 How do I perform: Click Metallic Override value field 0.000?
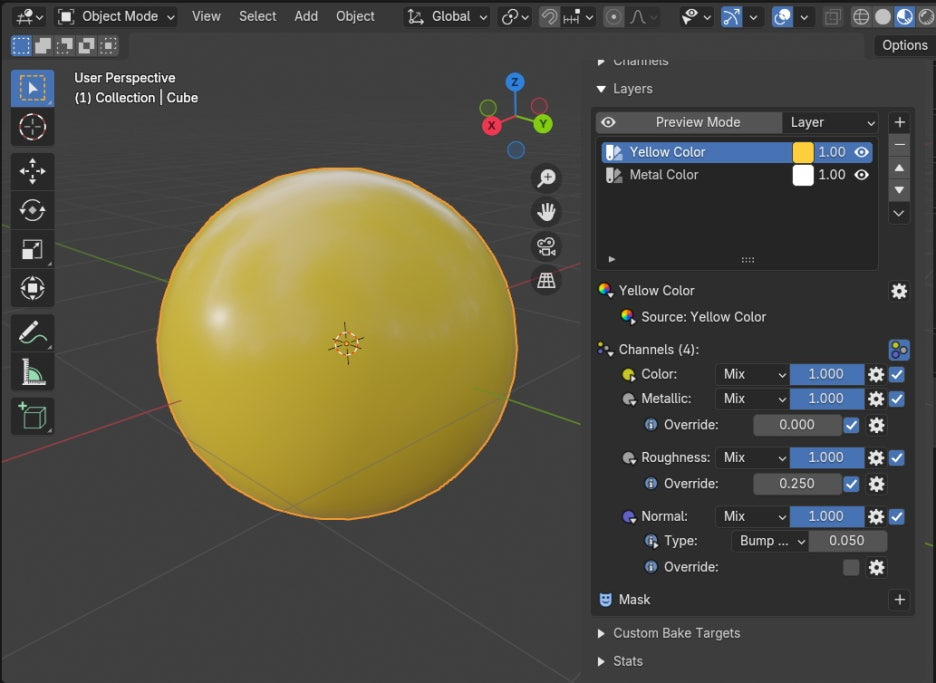797,425
